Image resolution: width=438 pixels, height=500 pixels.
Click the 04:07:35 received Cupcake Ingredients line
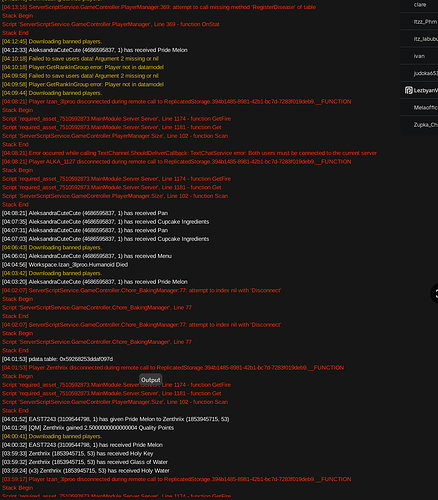(106, 222)
